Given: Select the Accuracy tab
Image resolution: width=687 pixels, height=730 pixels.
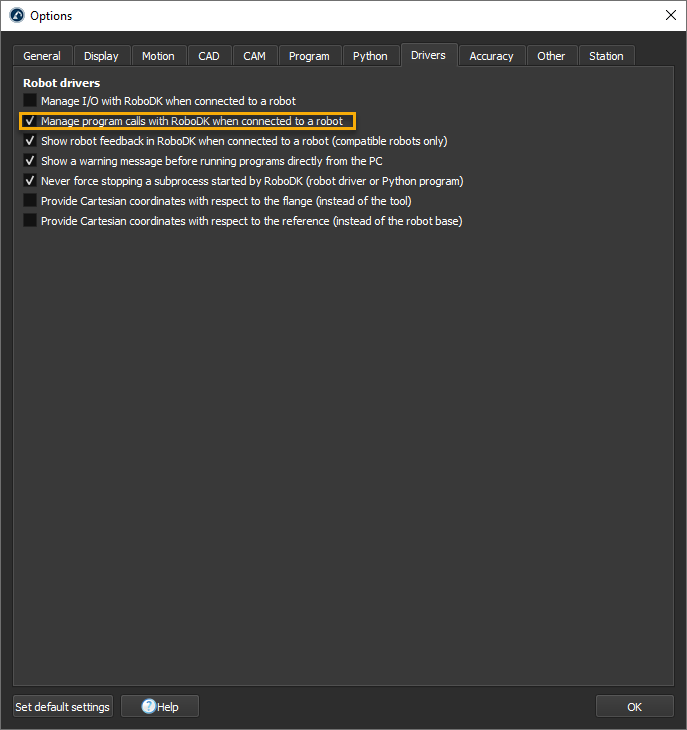Looking at the screenshot, I should pyautogui.click(x=491, y=56).
